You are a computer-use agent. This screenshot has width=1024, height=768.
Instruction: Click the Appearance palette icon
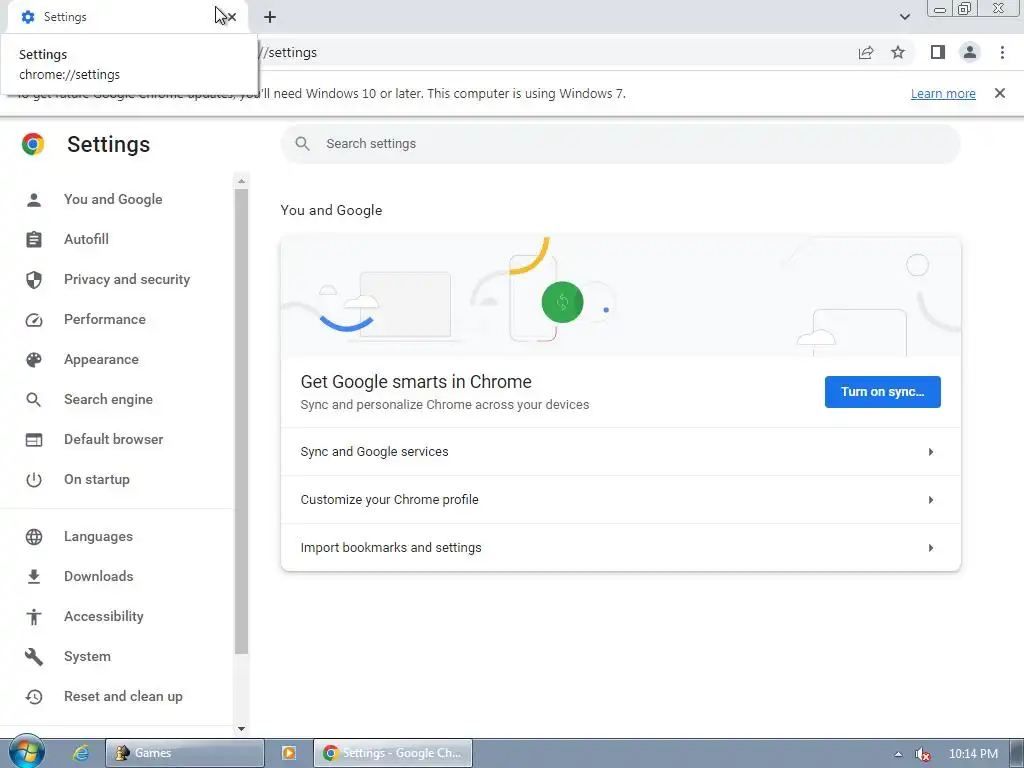(34, 360)
